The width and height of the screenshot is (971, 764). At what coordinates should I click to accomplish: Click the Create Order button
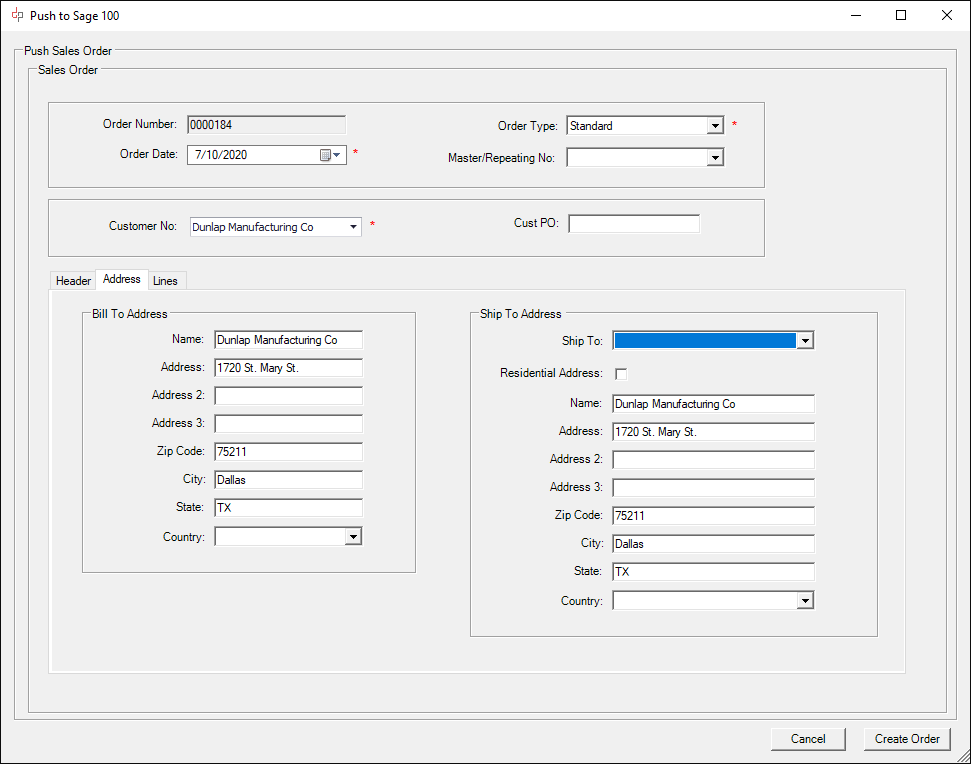(x=907, y=739)
